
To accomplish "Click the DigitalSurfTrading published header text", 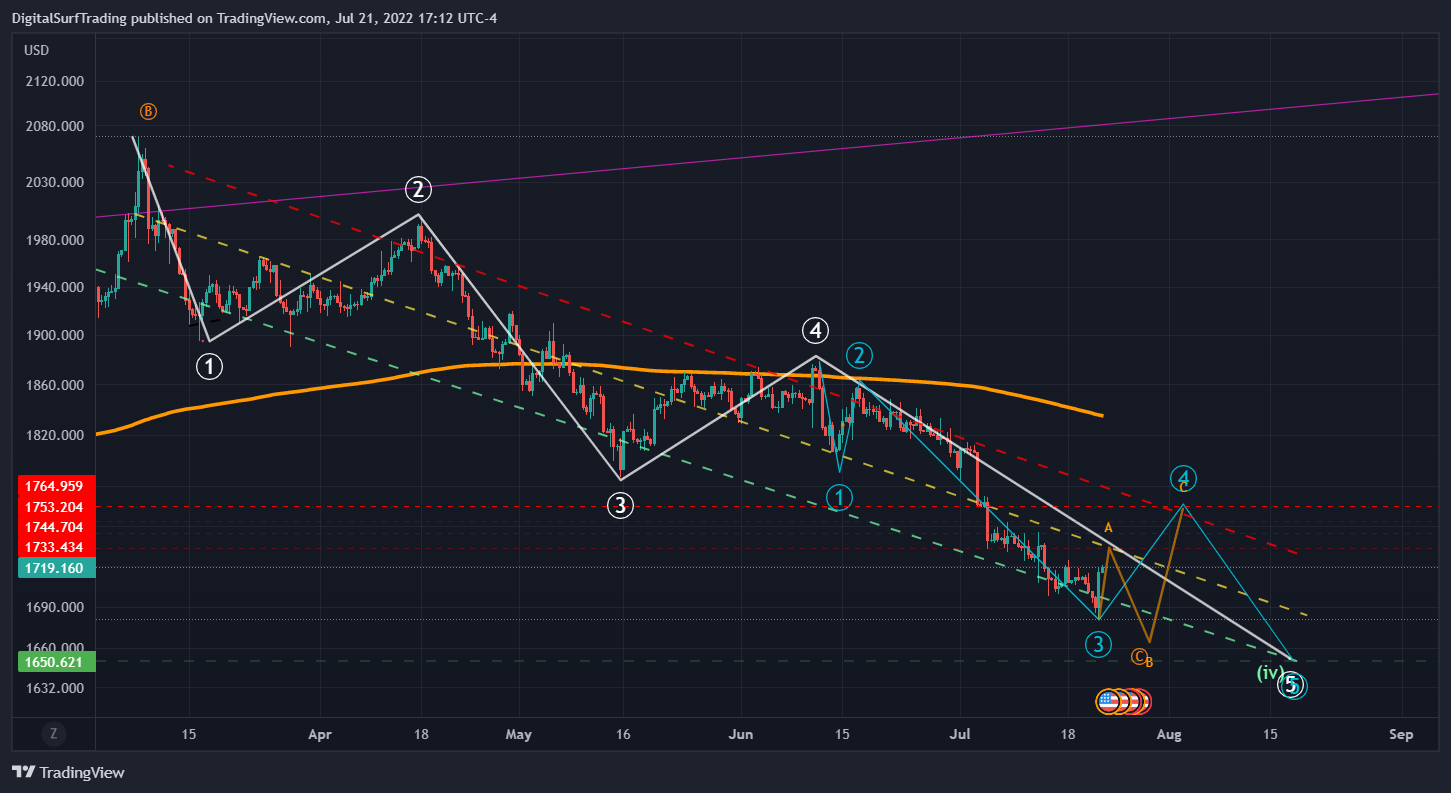I will (x=254, y=17).
